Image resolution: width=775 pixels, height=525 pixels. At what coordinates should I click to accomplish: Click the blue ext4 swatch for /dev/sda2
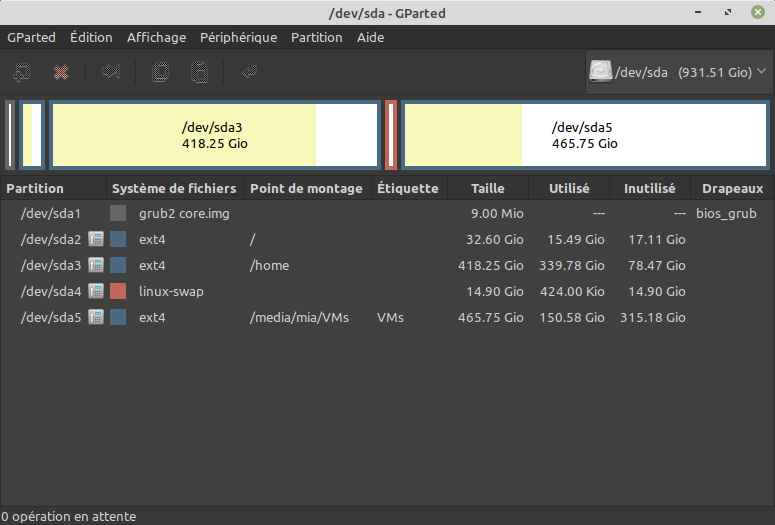pyautogui.click(x=118, y=239)
